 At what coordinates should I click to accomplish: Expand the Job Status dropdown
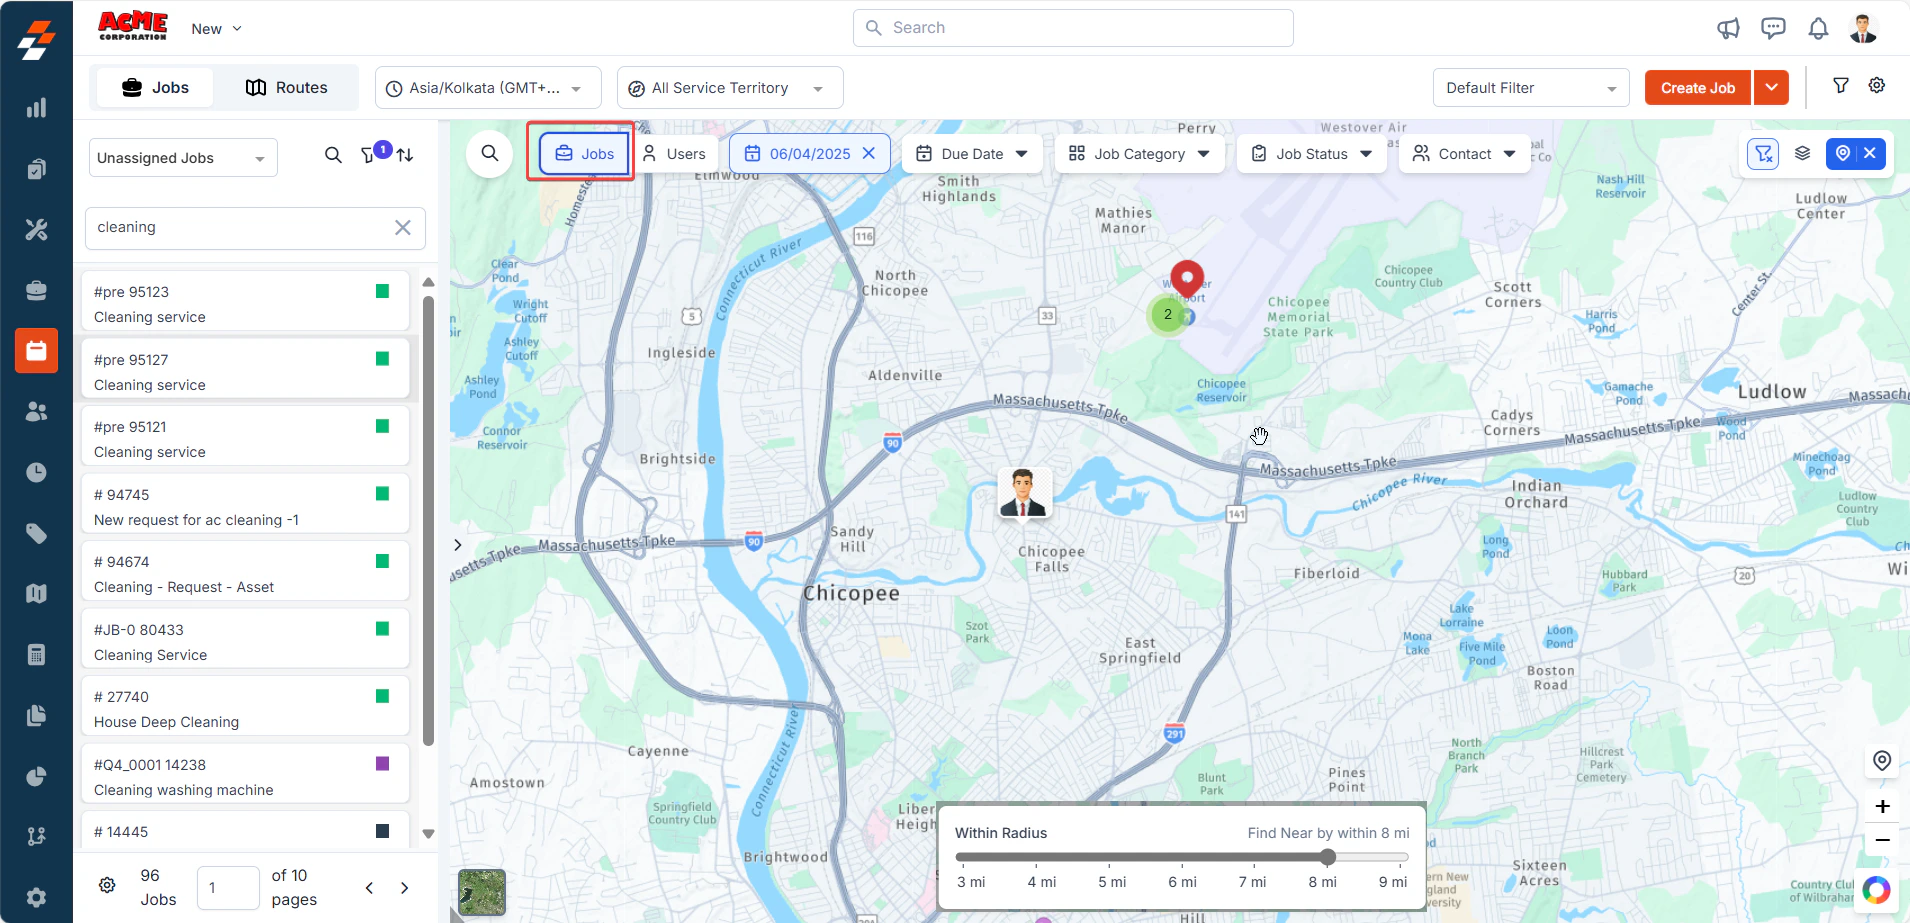coord(1312,153)
